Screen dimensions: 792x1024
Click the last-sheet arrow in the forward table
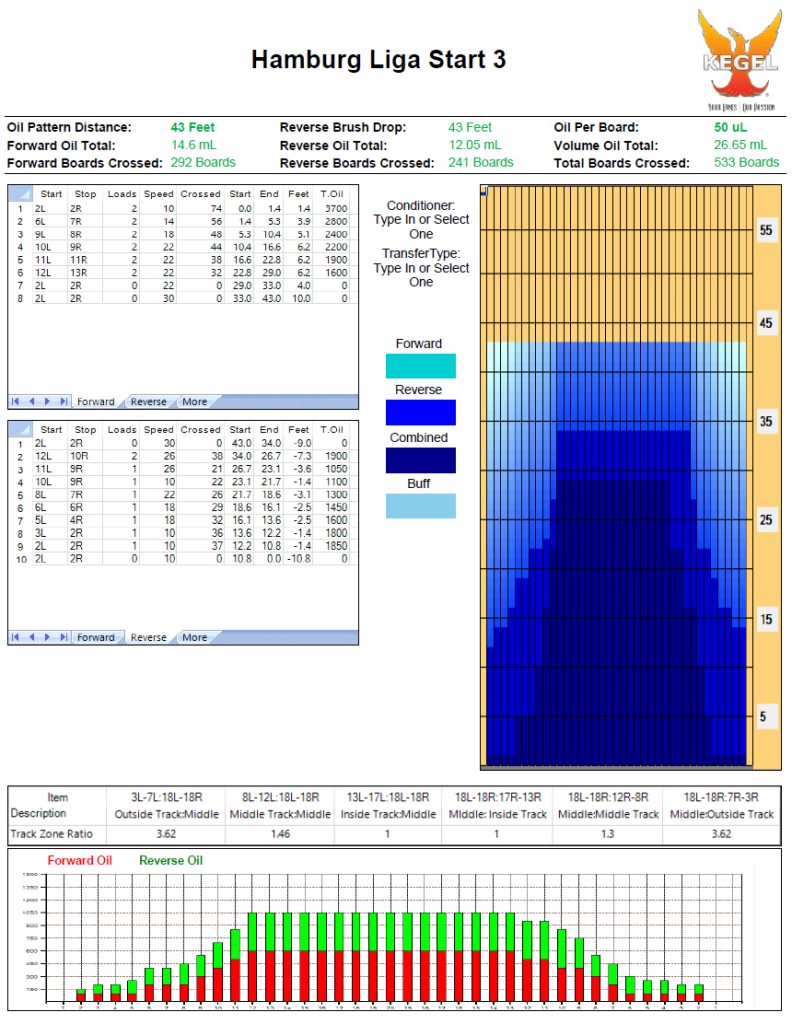click(64, 401)
